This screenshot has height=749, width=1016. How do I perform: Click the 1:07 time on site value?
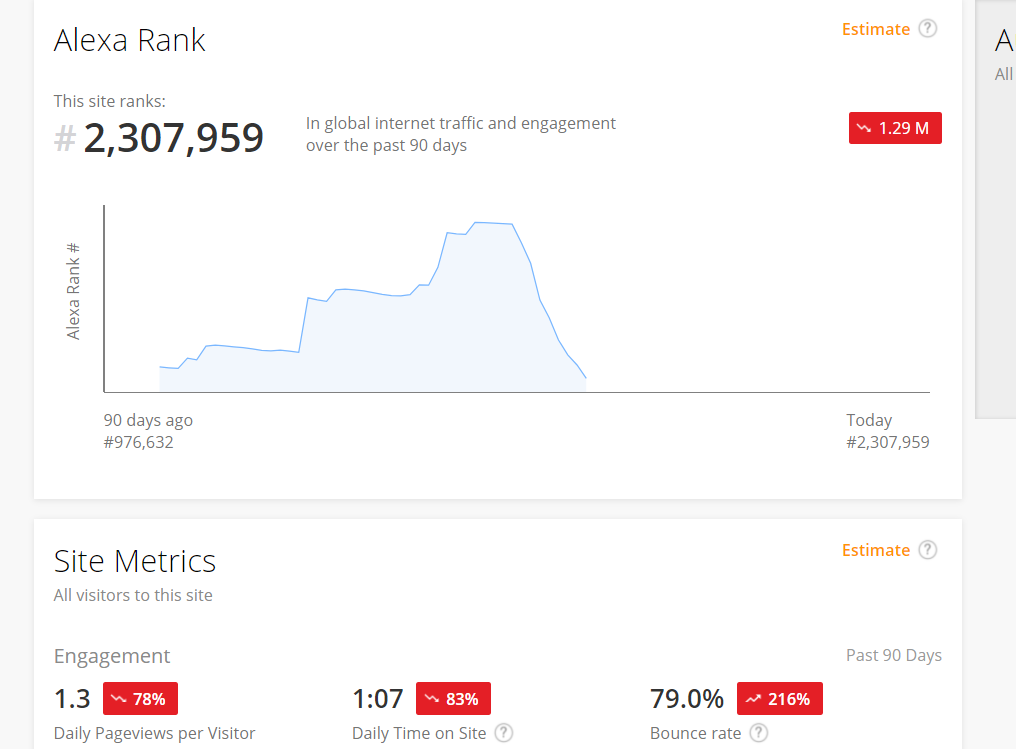coord(378,698)
